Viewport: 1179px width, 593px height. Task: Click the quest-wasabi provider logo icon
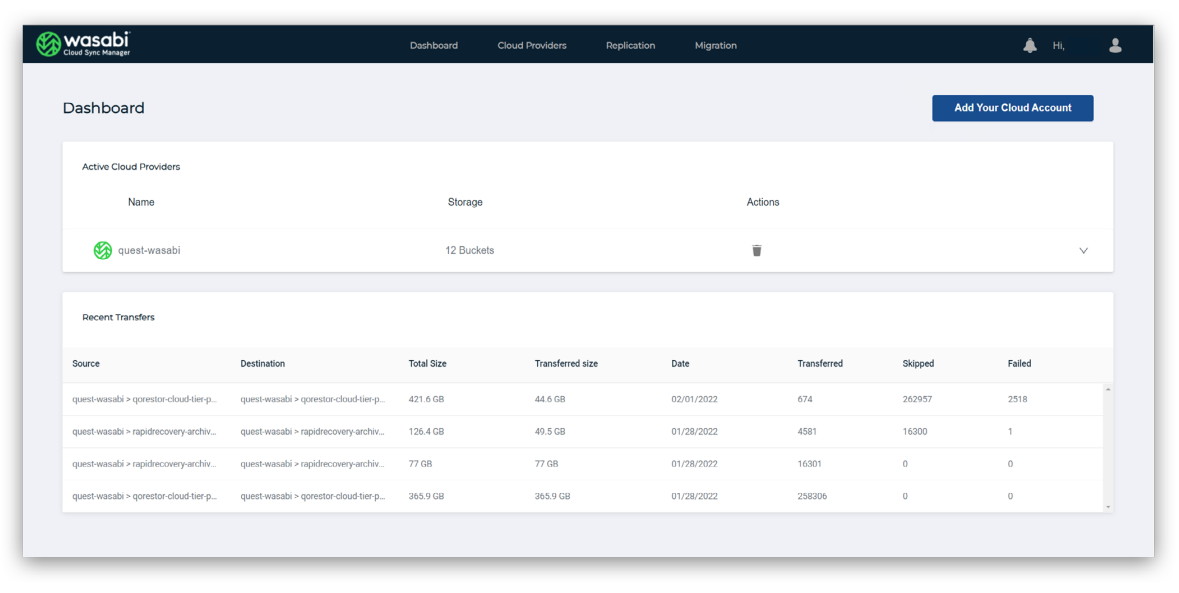click(102, 250)
